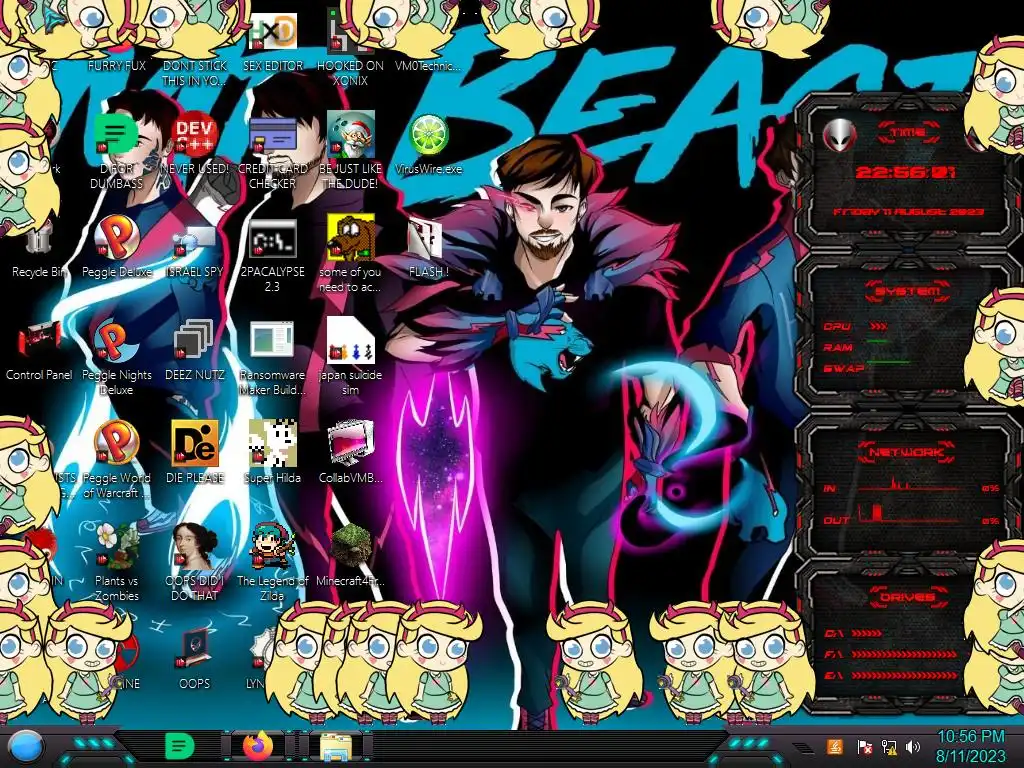This screenshot has width=1024, height=768.
Task: Click the SWAP usage meter row
Action: (867, 368)
